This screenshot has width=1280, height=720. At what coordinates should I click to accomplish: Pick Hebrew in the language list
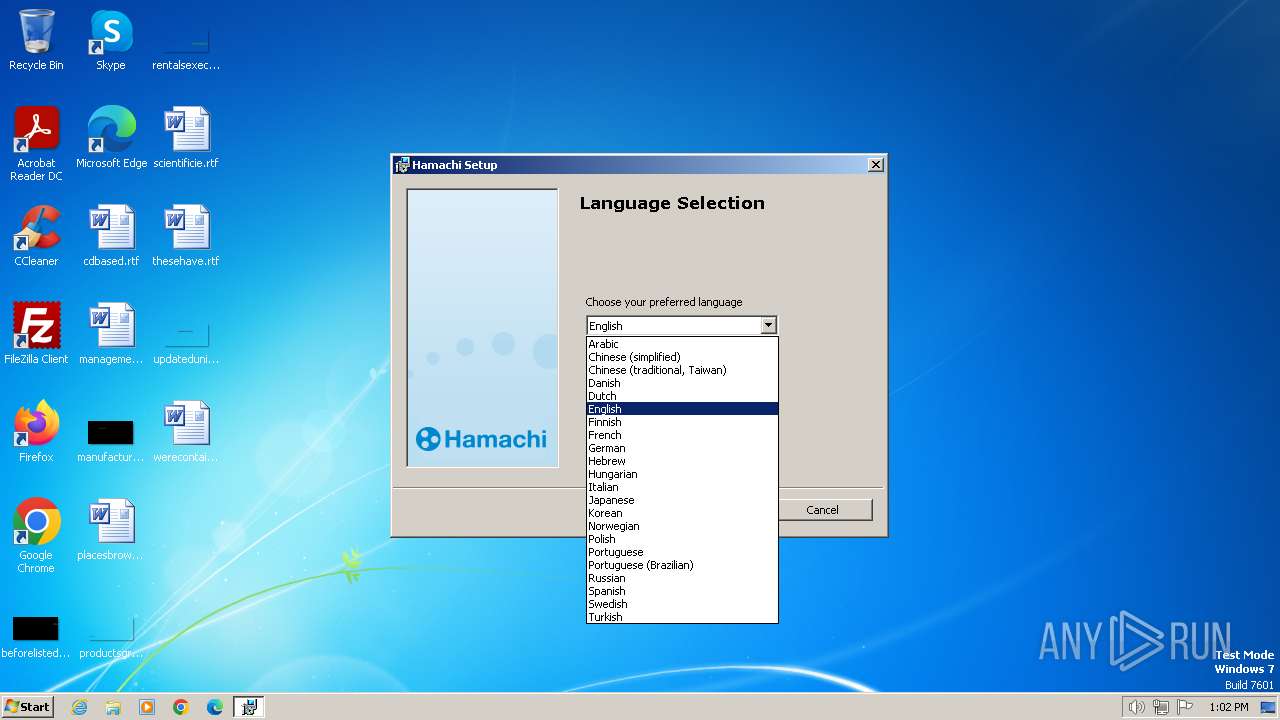tap(682, 461)
